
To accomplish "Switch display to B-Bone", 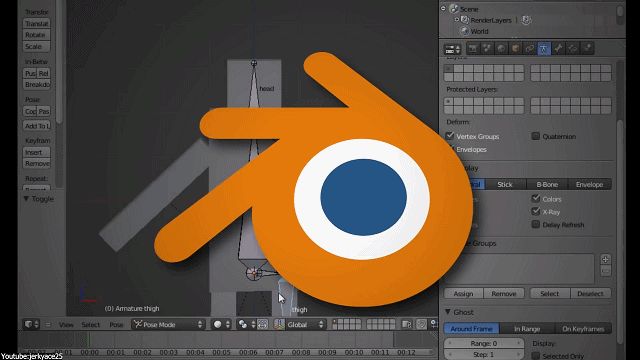I will [547, 184].
